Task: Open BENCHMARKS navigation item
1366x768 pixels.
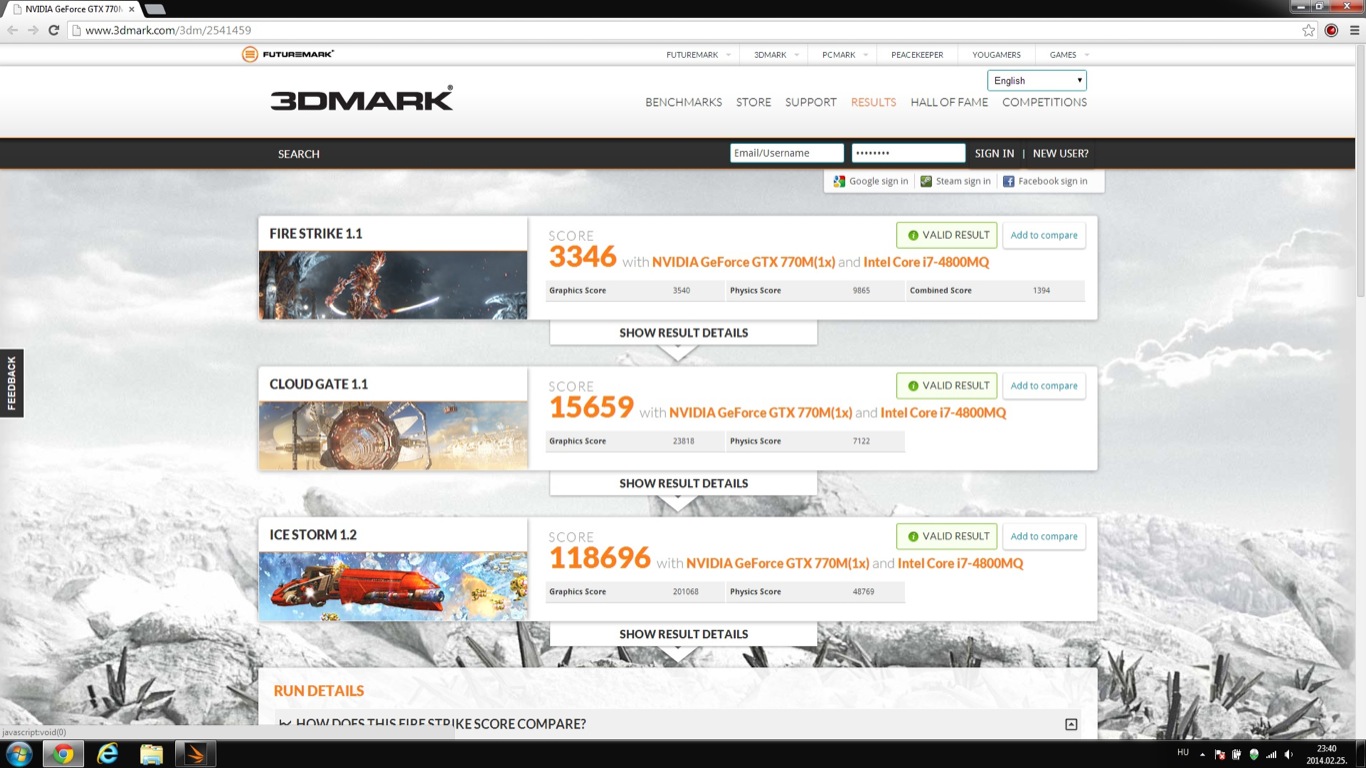Action: coord(684,102)
